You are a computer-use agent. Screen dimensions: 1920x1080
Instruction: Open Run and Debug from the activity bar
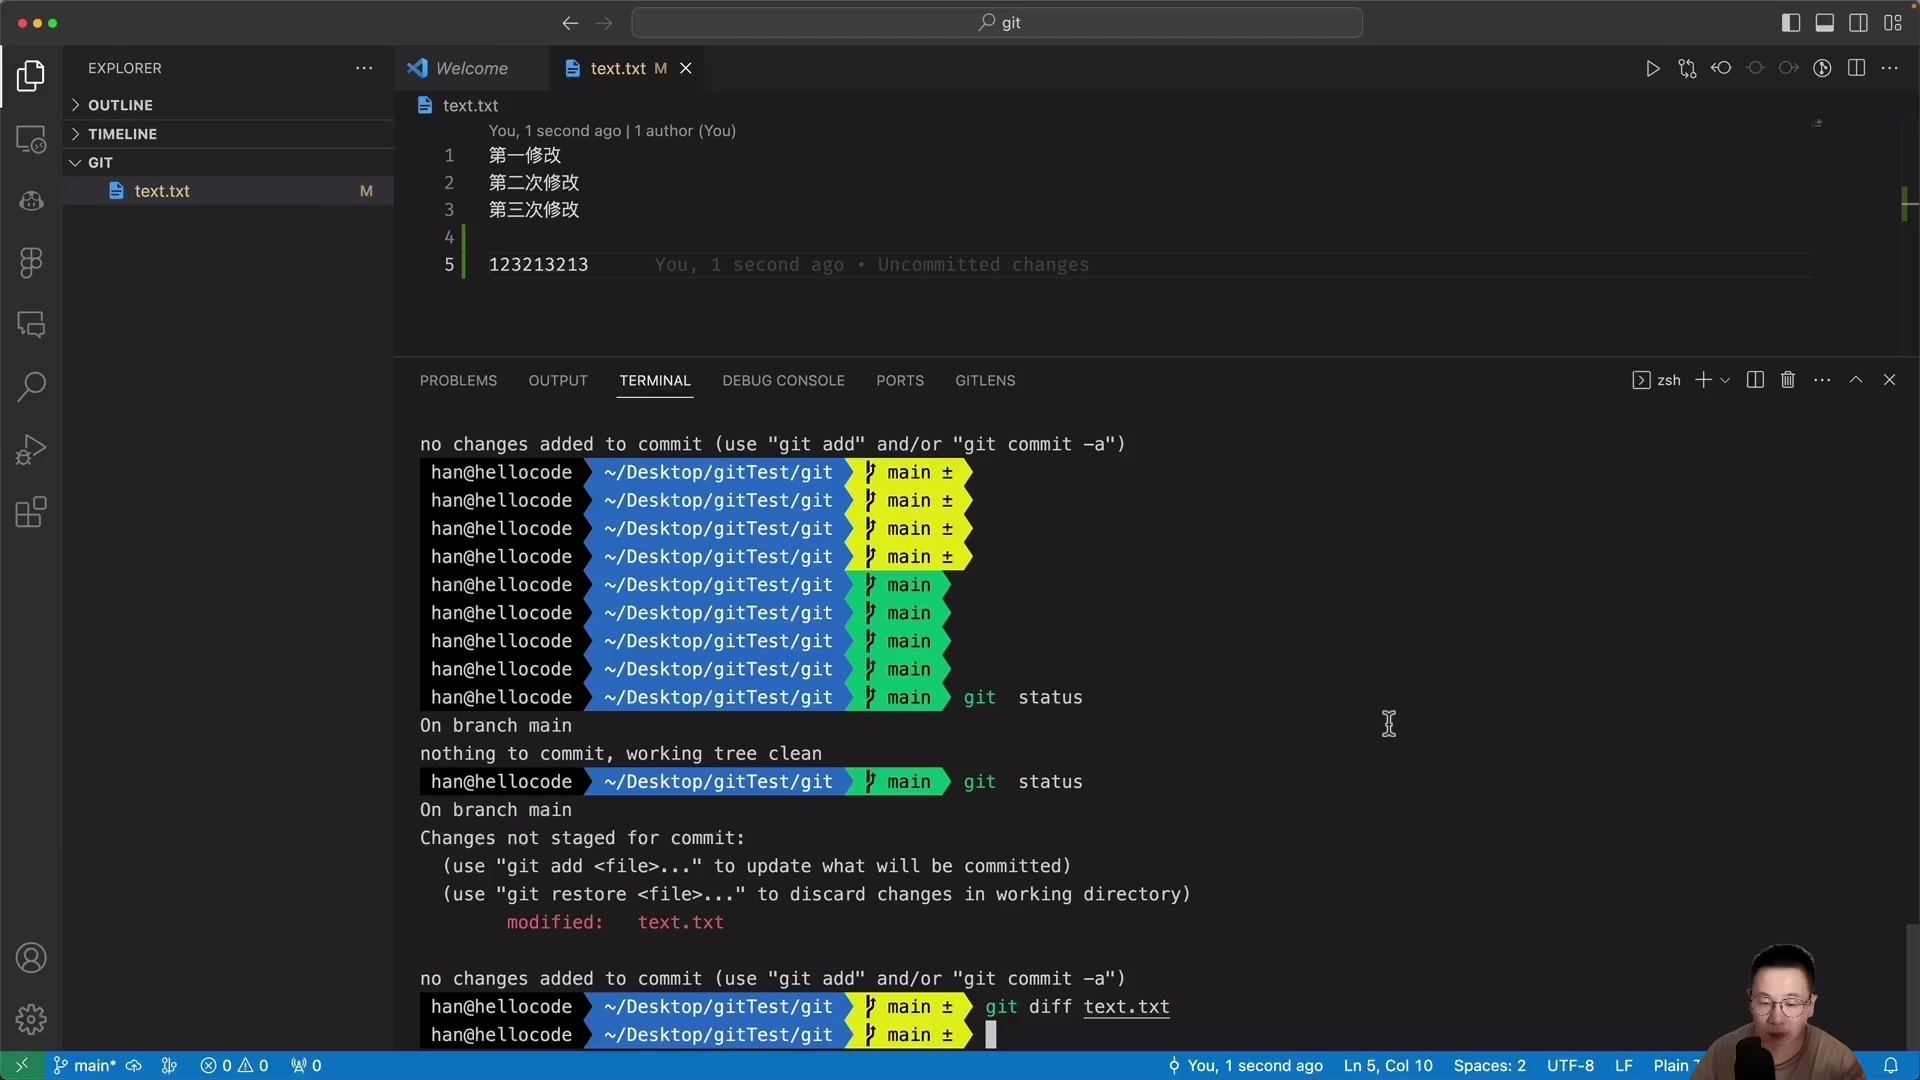click(x=31, y=449)
